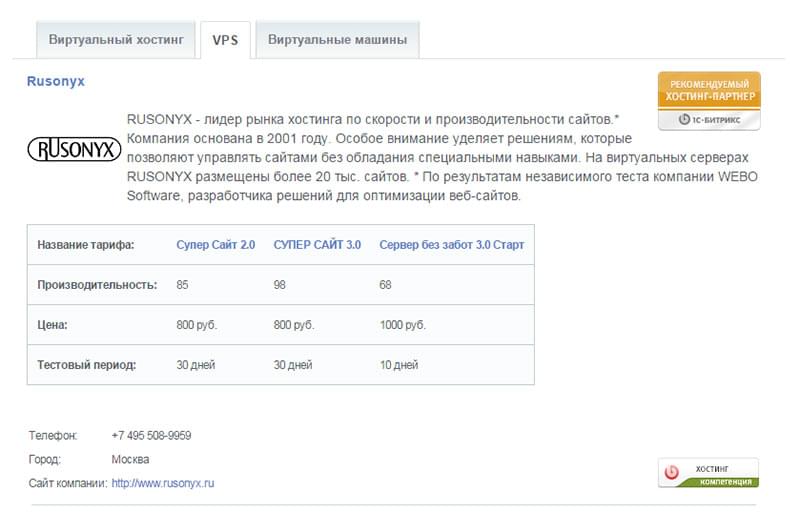Image resolution: width=800 pixels, height=512 pixels.
Task: Open the СУПЕР САЙТ 3.0 tariff link
Action: coord(317,245)
